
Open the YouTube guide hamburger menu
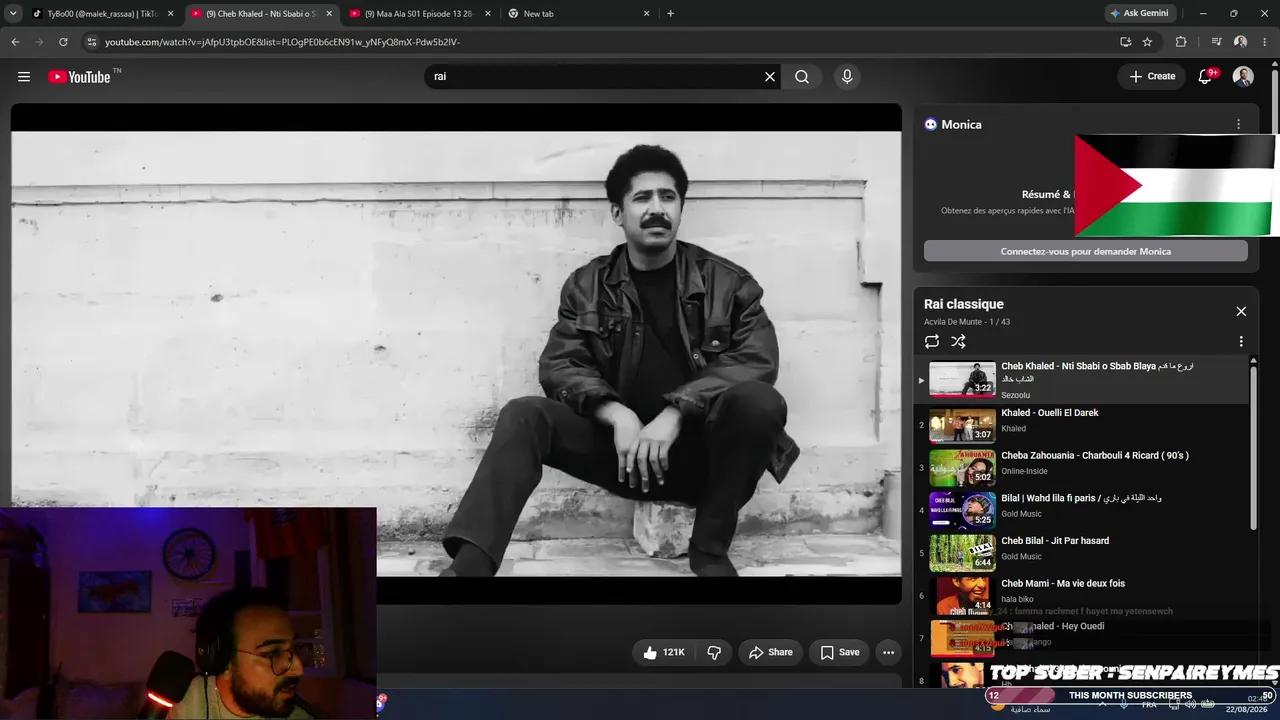[x=24, y=77]
